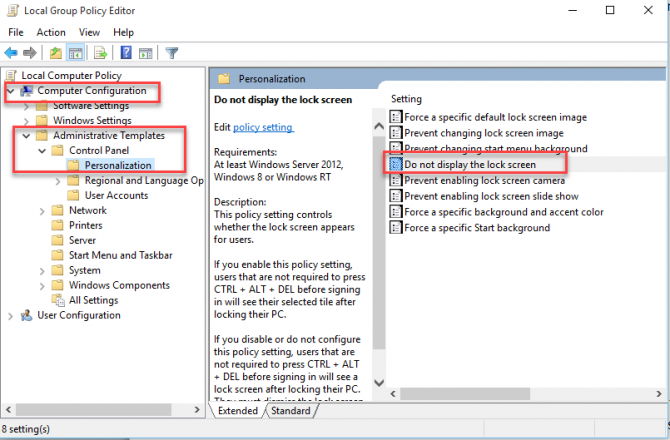The width and height of the screenshot is (670, 440).
Task: Click the Back arrow toolbar icon
Action: pyautogui.click(x=11, y=53)
